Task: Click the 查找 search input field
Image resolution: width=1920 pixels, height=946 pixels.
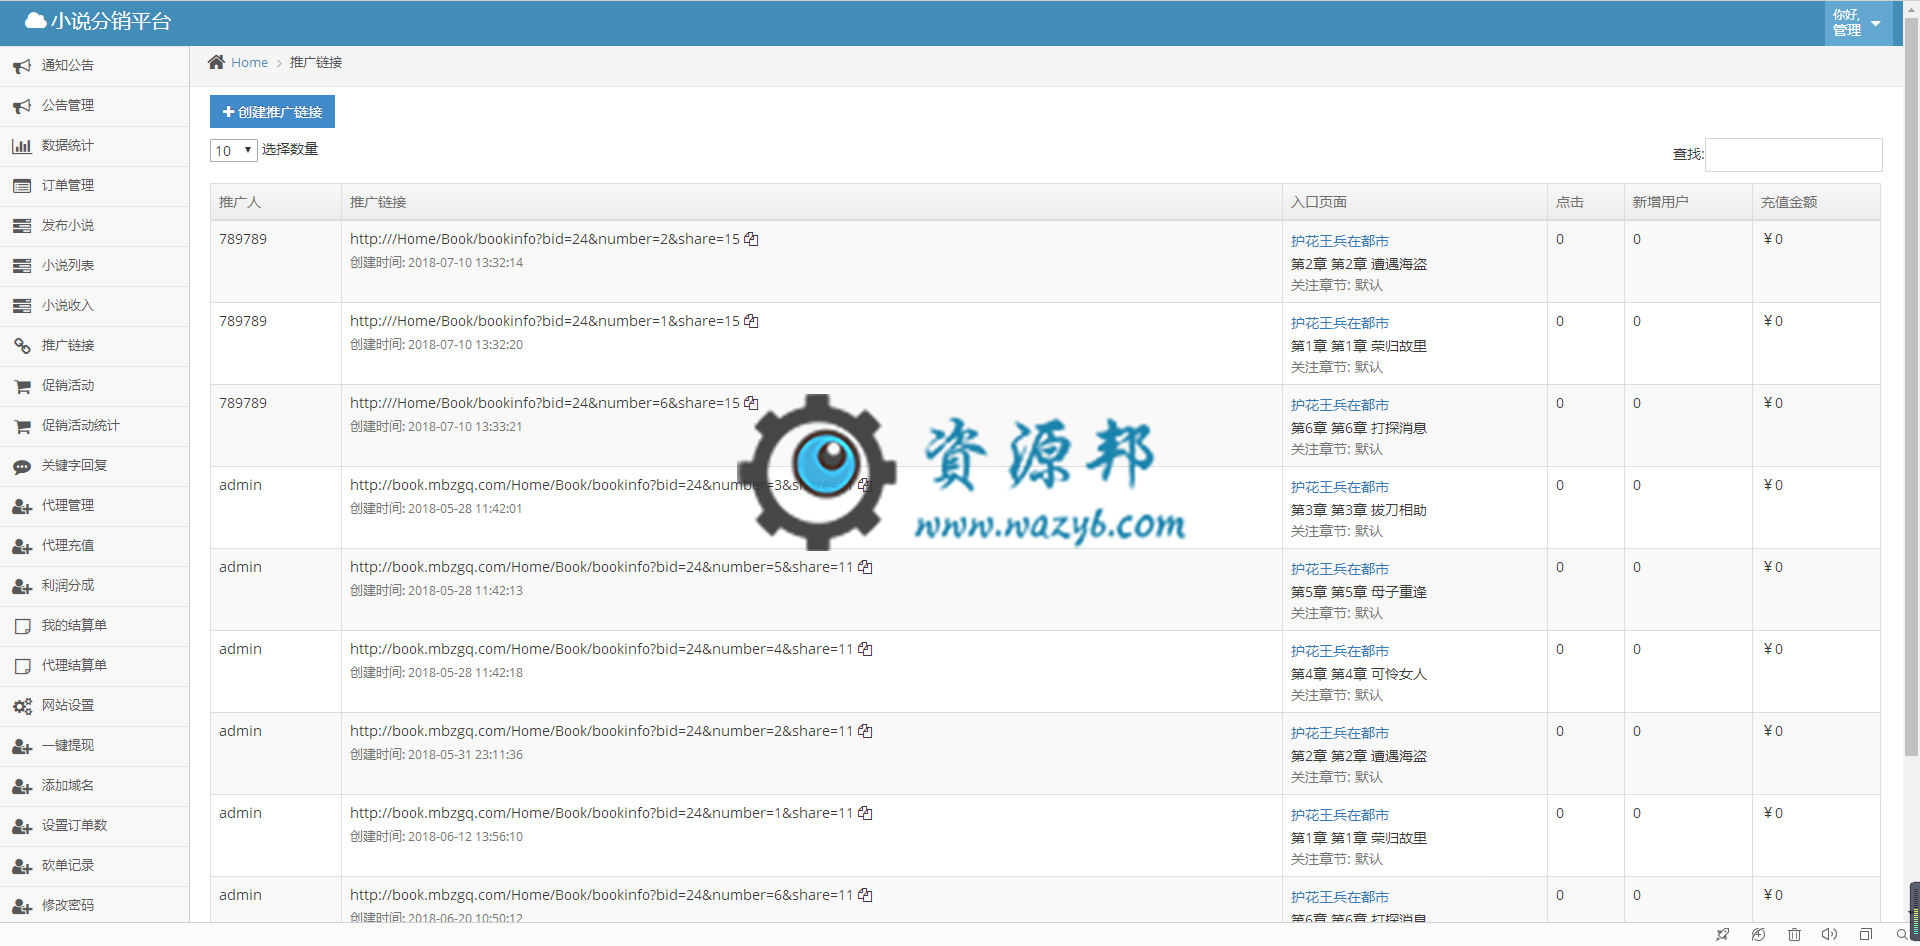Action: tap(1793, 155)
